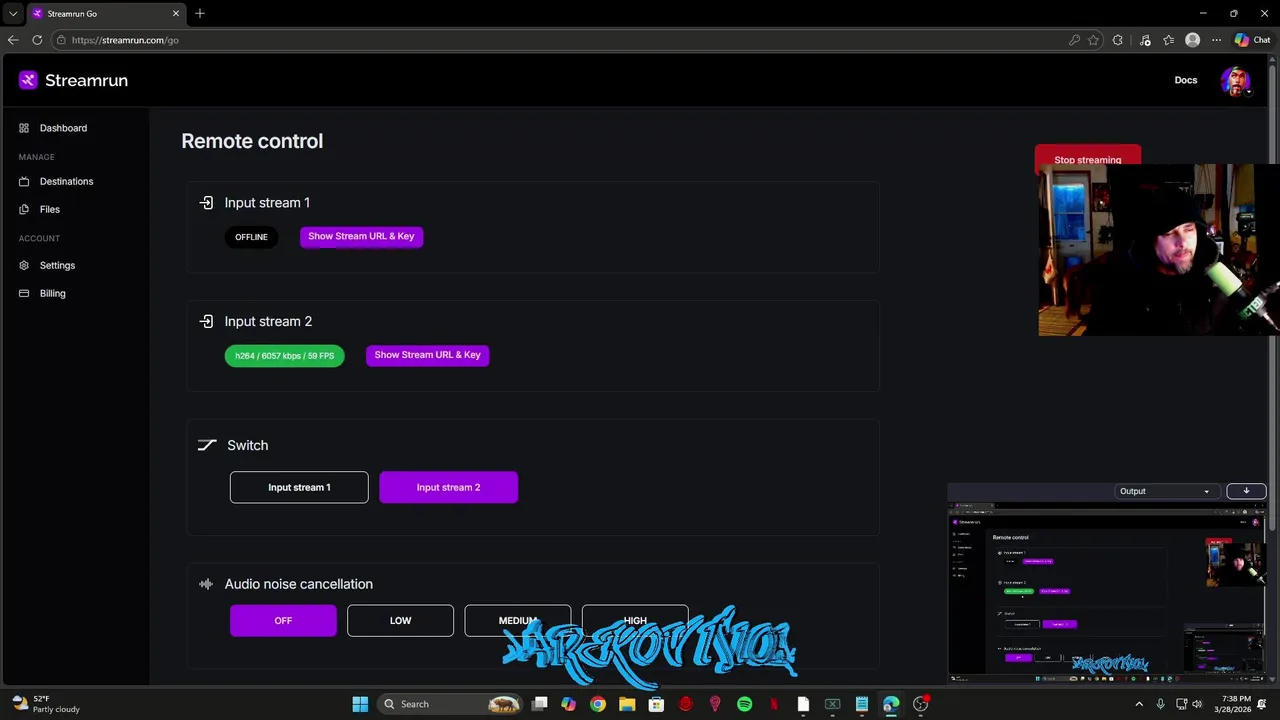The image size is (1280, 720).
Task: Stop streaming with the red button
Action: tap(1087, 158)
